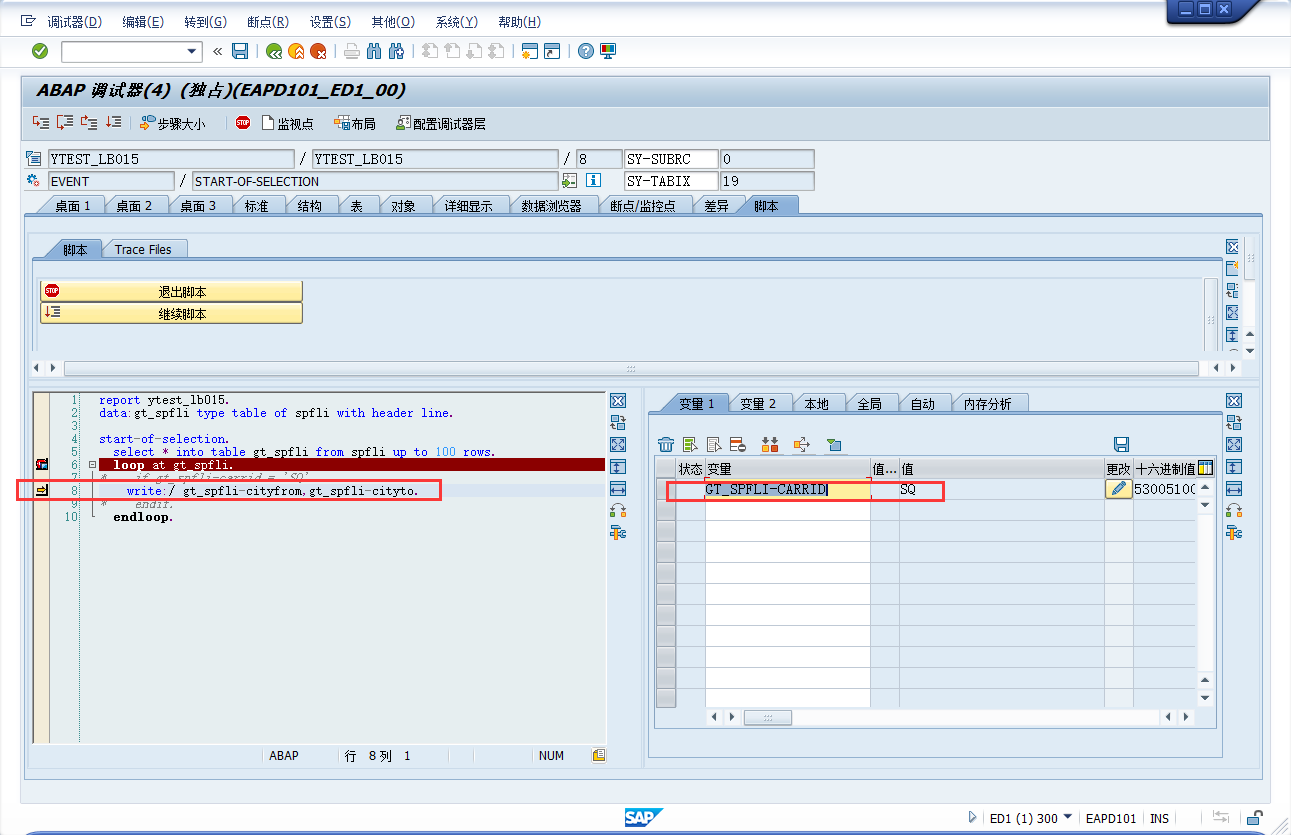1291x835 pixels.
Task: Click the code editor status icon beside NUM
Action: coord(599,756)
